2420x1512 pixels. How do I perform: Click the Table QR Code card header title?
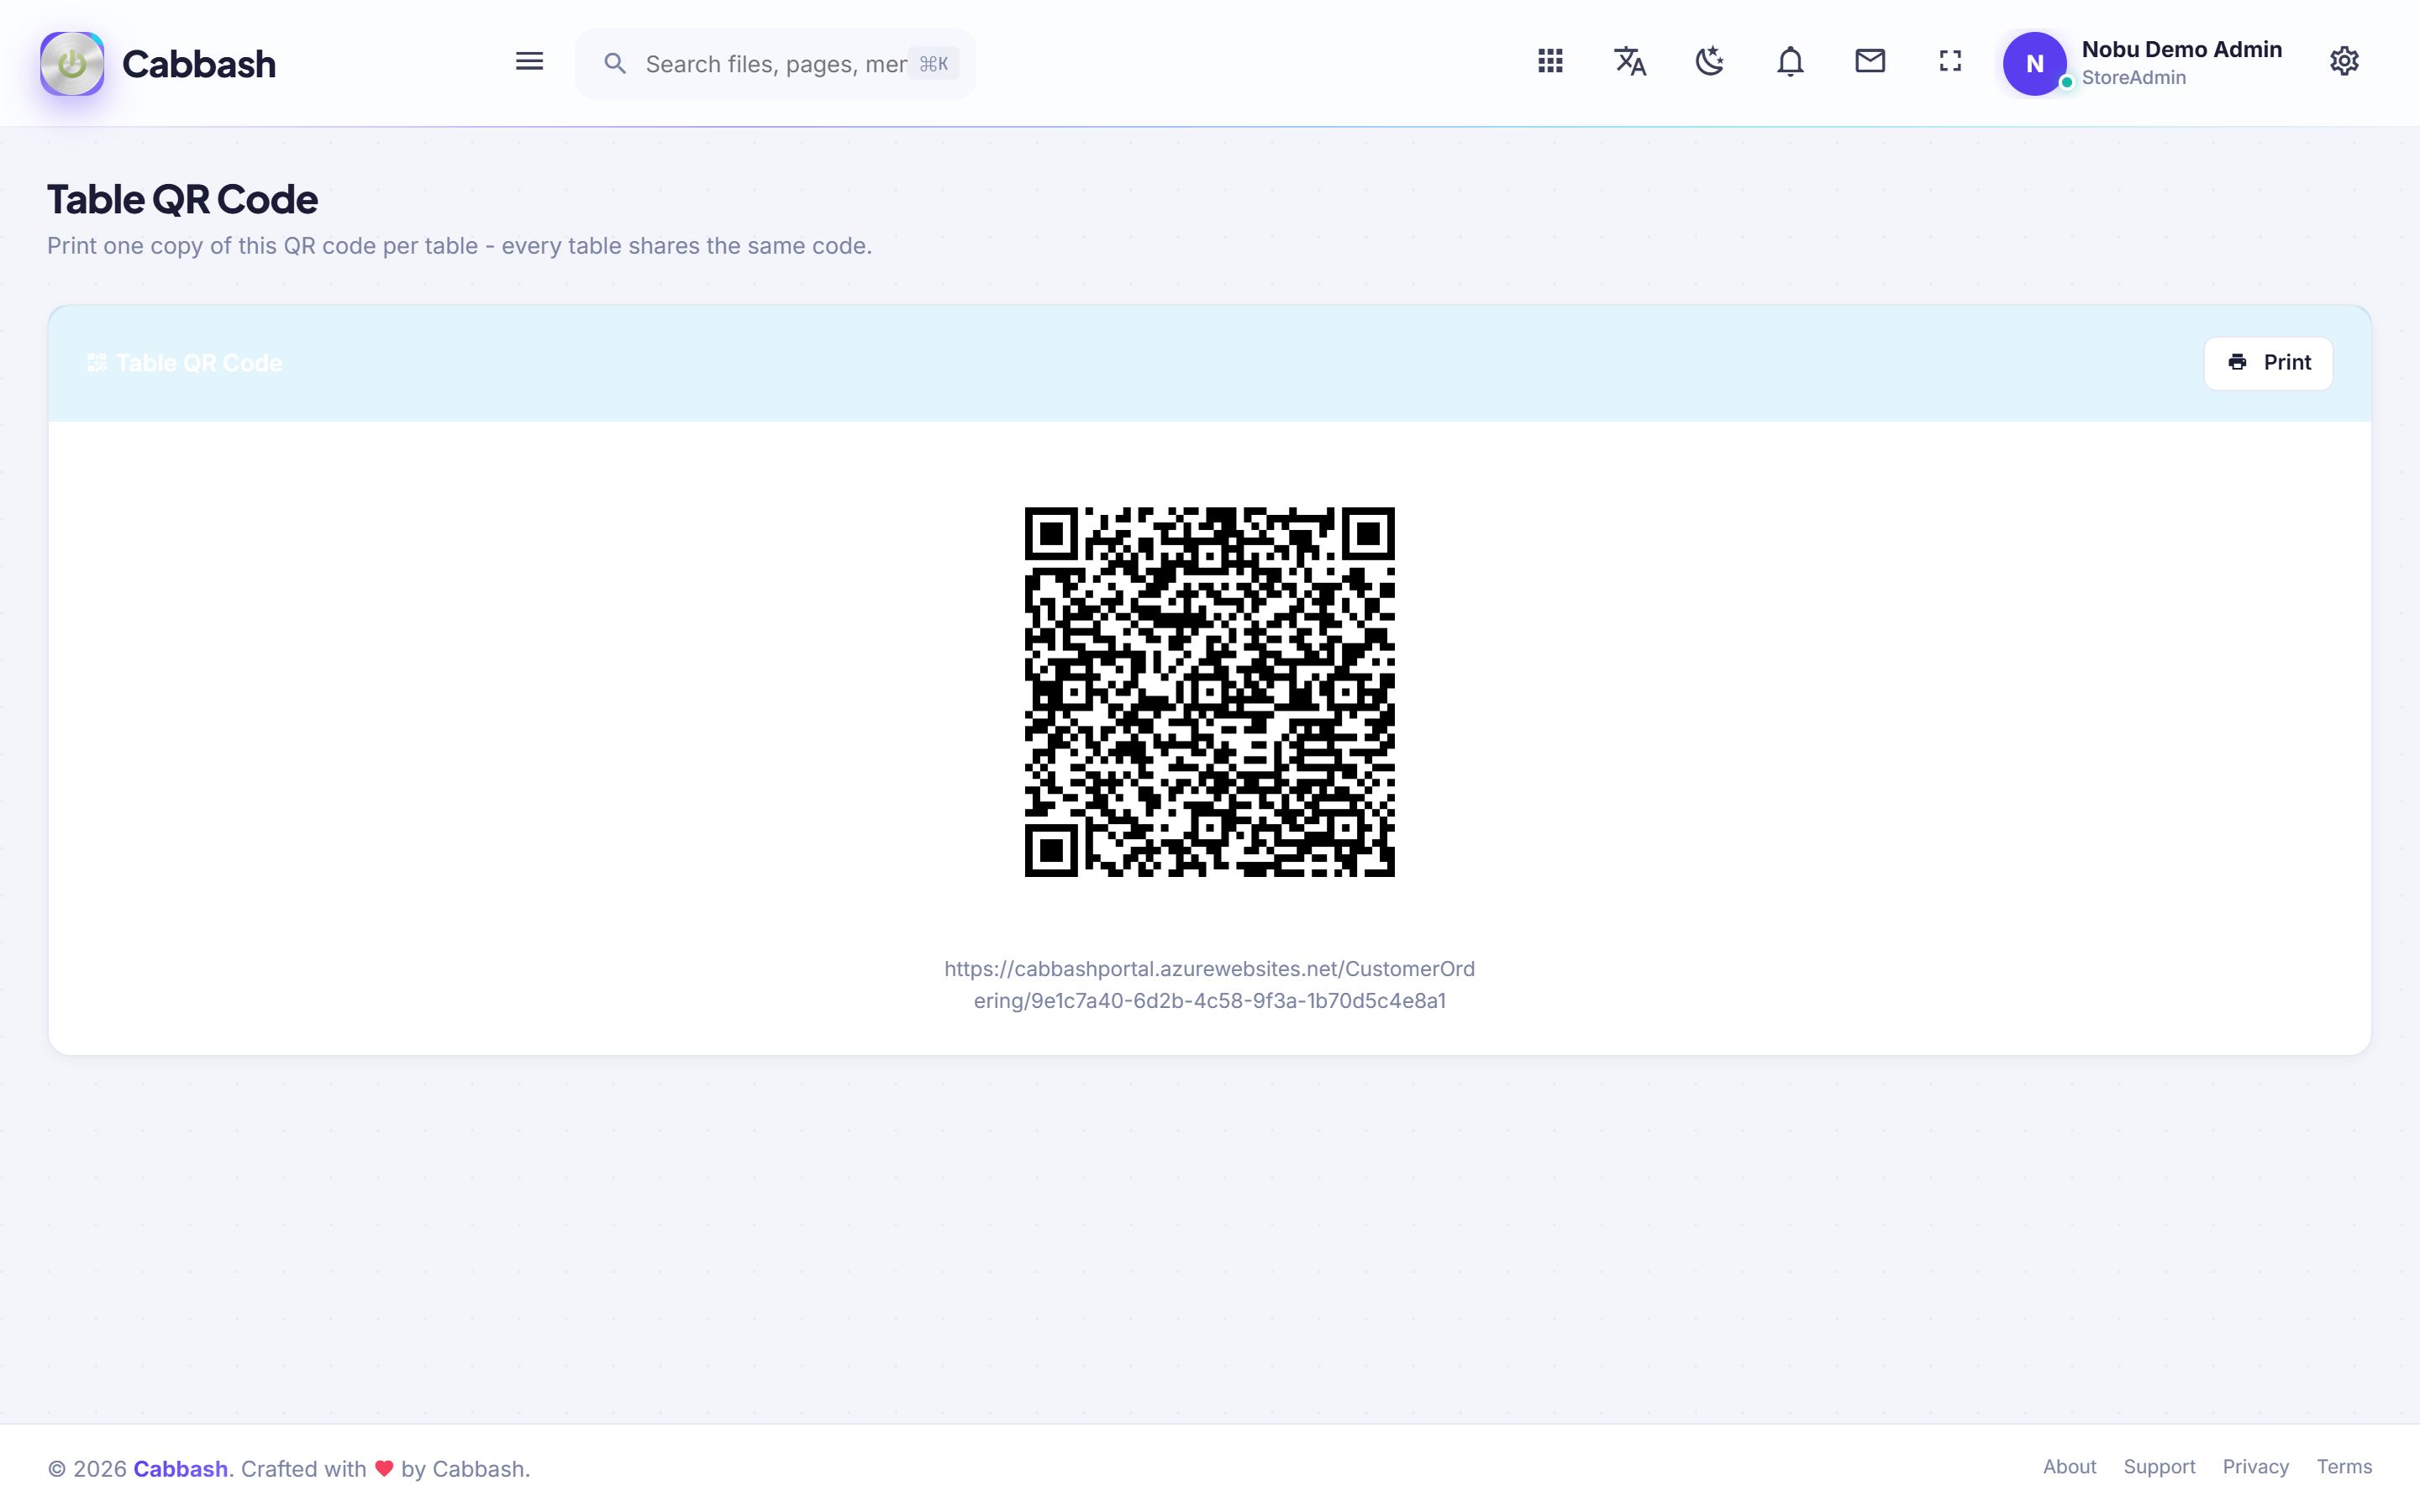pyautogui.click(x=199, y=363)
